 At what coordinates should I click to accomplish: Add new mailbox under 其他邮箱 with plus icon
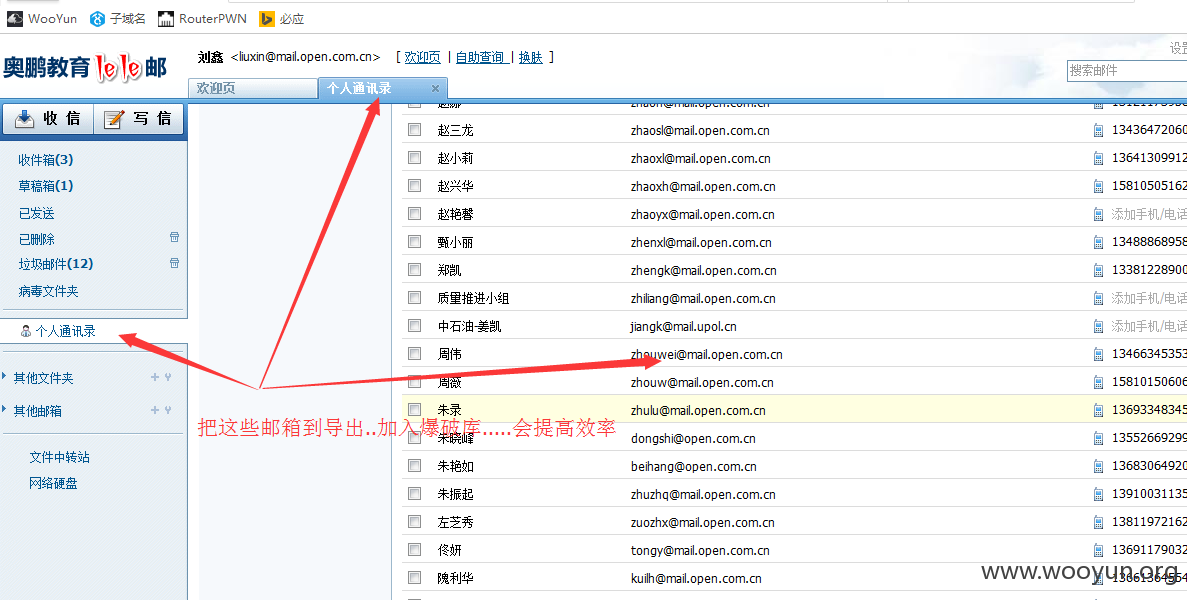155,410
